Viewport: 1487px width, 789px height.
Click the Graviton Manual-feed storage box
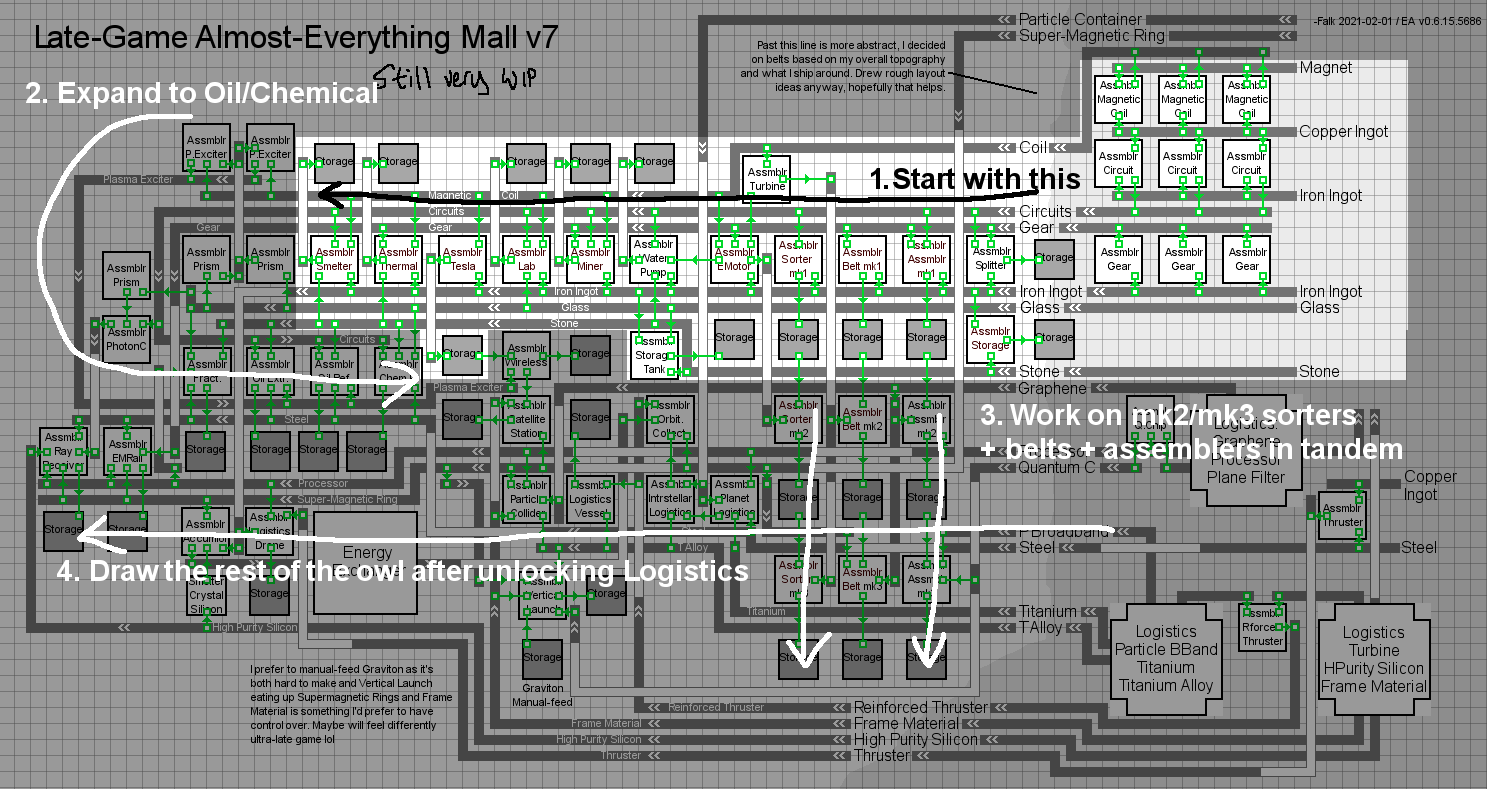click(x=542, y=658)
